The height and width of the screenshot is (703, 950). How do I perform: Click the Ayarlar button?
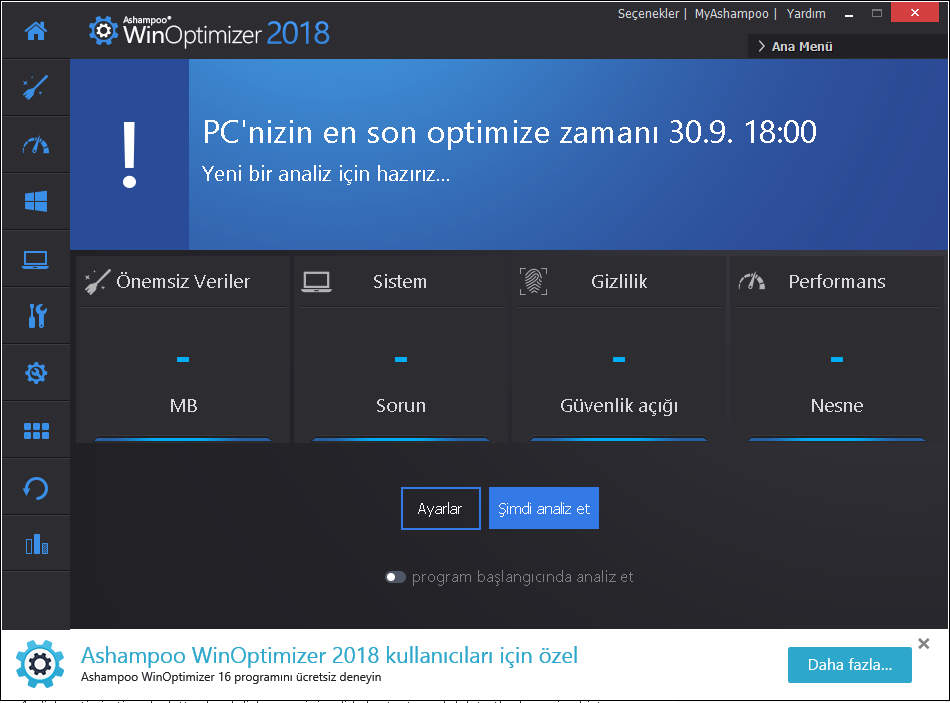(x=440, y=508)
